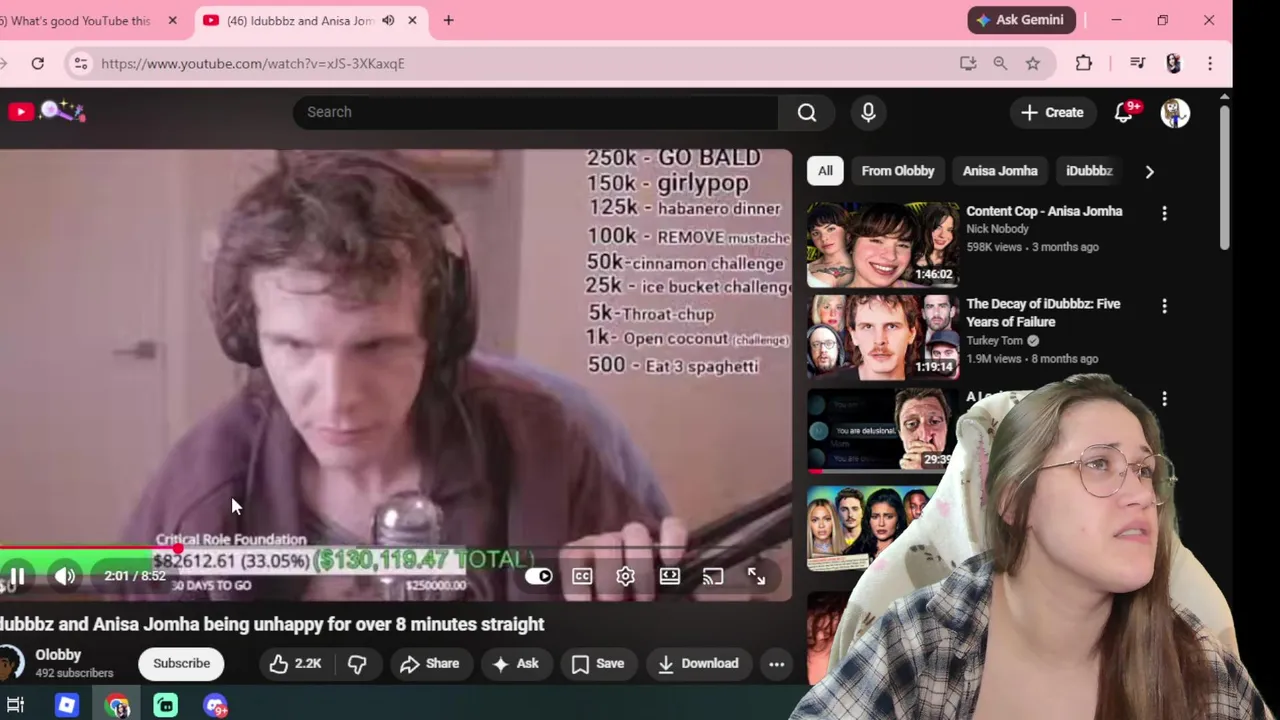Open the green app on the taskbar
Image resolution: width=1280 pixels, height=720 pixels.
(166, 705)
